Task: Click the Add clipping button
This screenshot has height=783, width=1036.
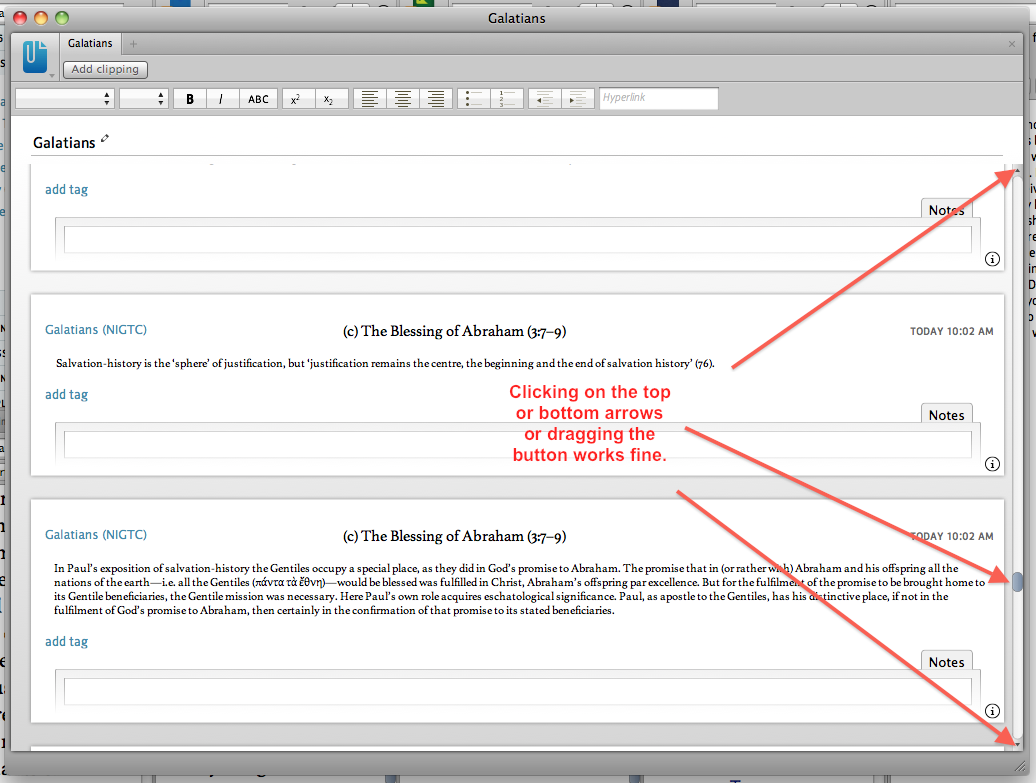Action: point(105,69)
